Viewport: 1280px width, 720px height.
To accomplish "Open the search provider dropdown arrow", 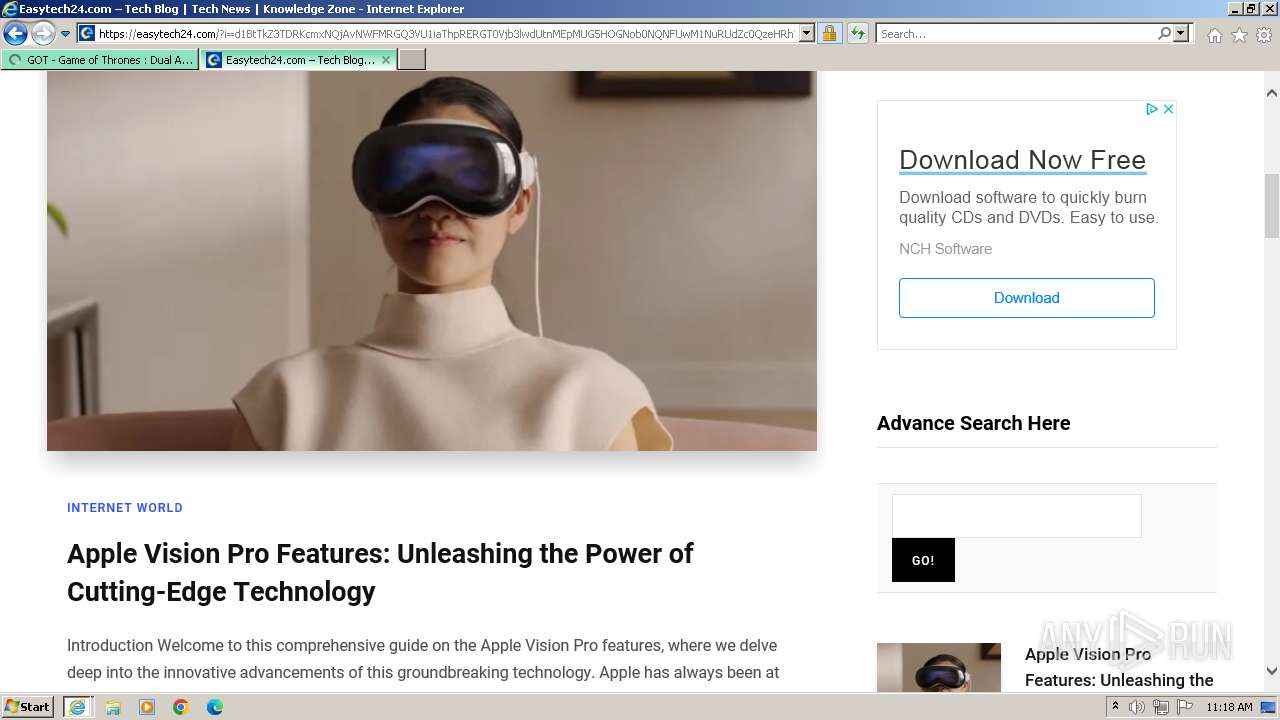I will pos(1181,34).
